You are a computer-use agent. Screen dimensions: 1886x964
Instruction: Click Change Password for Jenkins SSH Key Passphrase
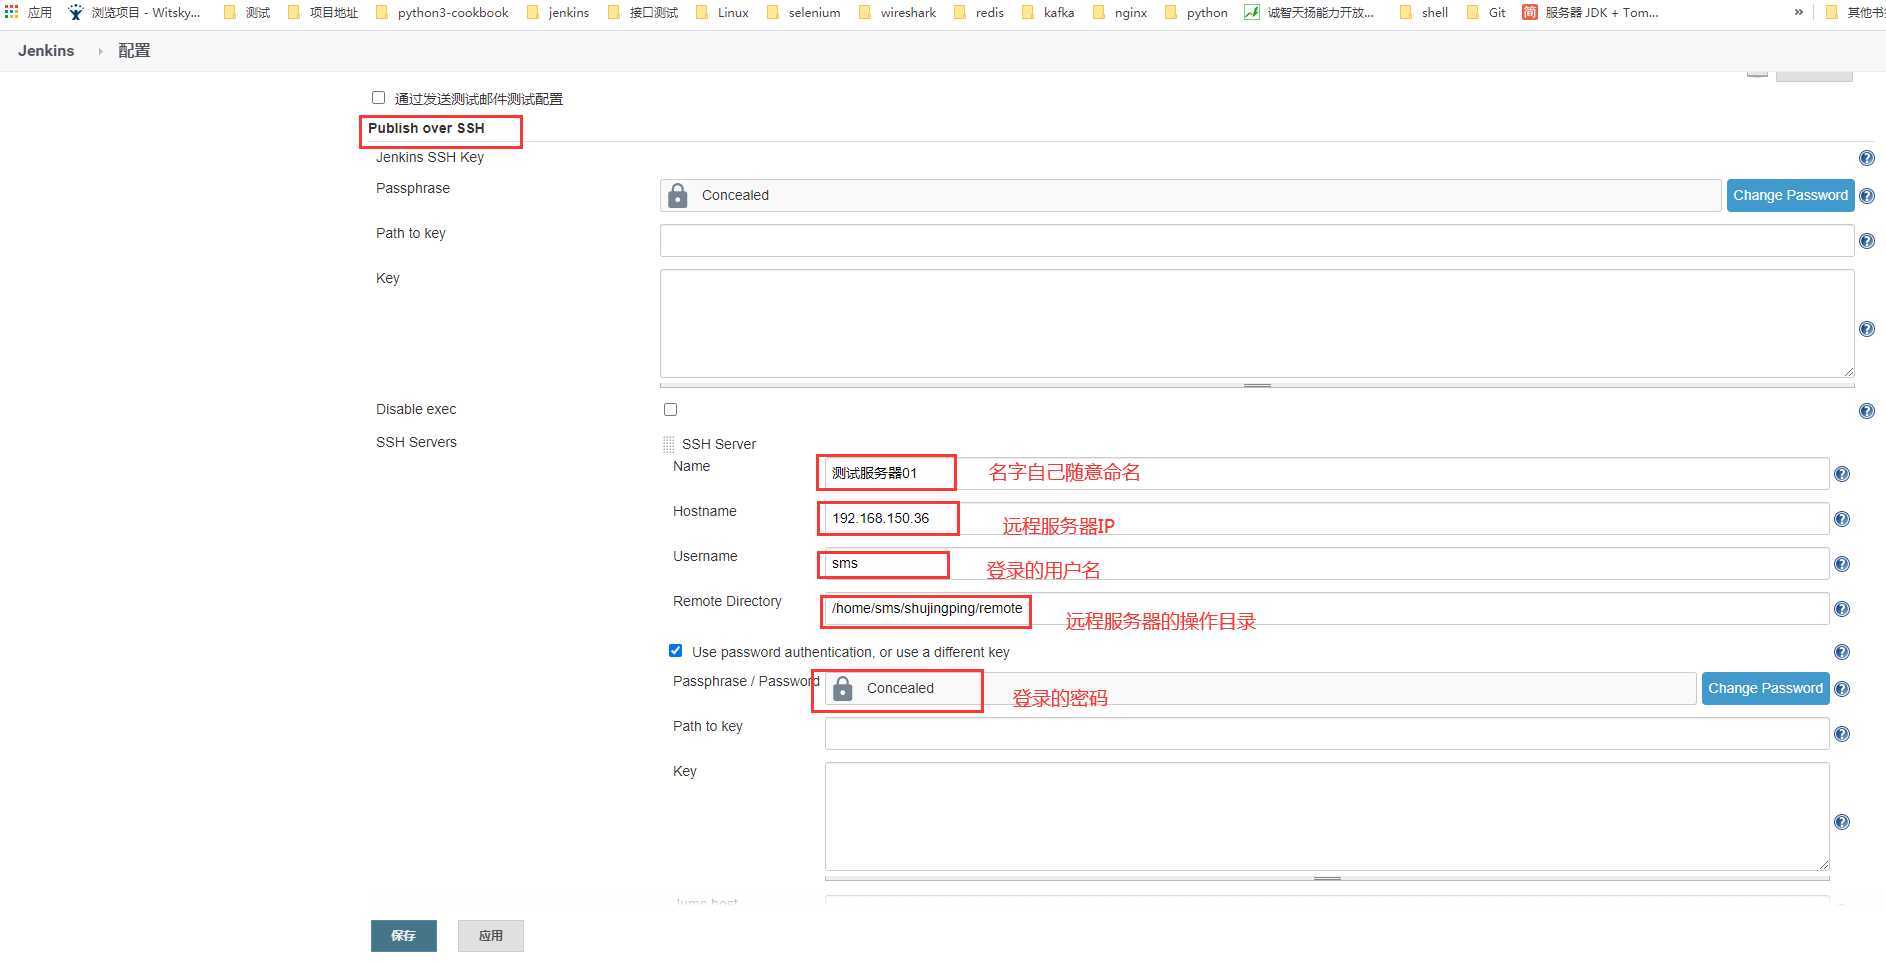point(1790,195)
